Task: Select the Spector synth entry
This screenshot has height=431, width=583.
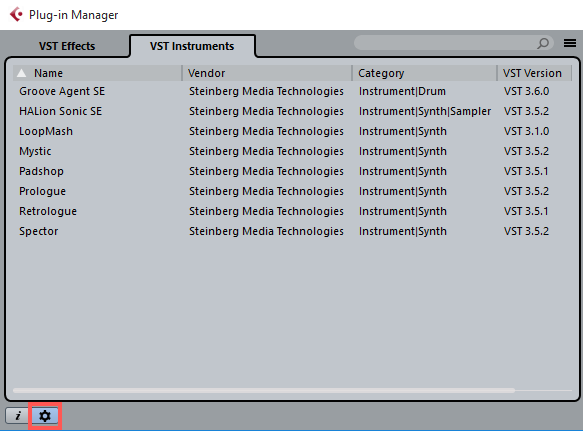Action: click(x=292, y=231)
